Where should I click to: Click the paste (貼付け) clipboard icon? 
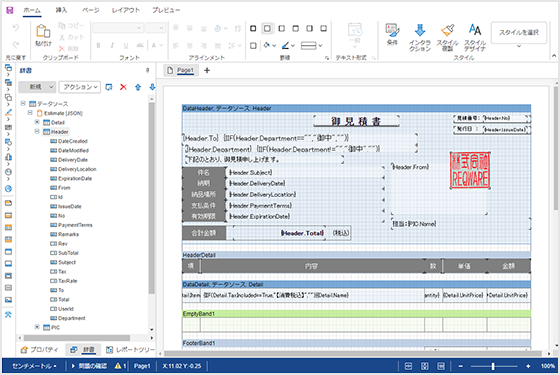[43, 31]
